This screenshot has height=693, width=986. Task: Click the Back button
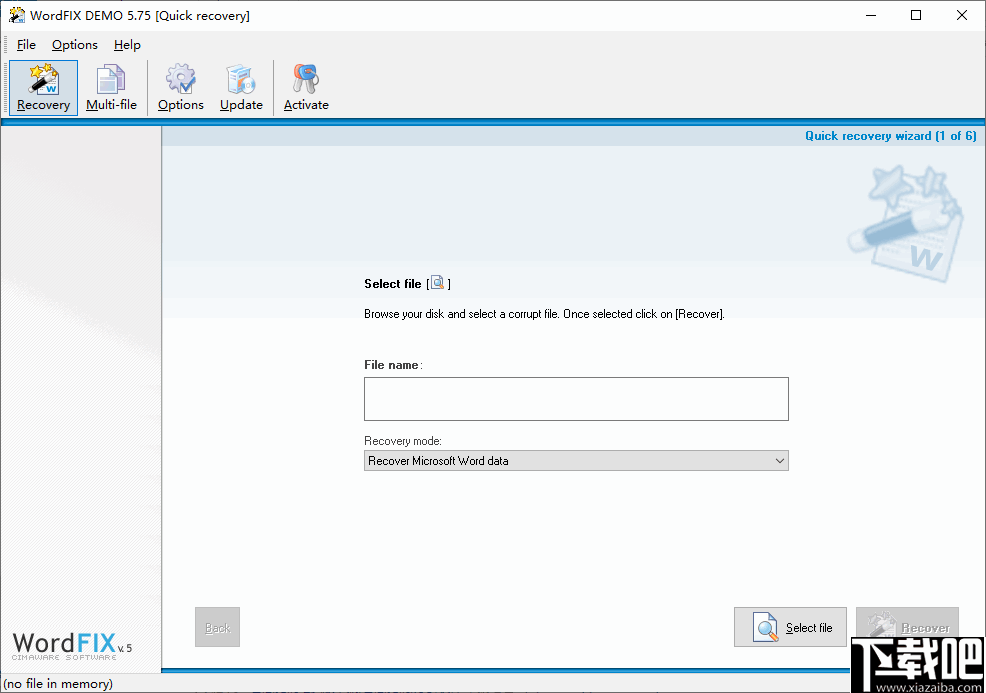[217, 627]
